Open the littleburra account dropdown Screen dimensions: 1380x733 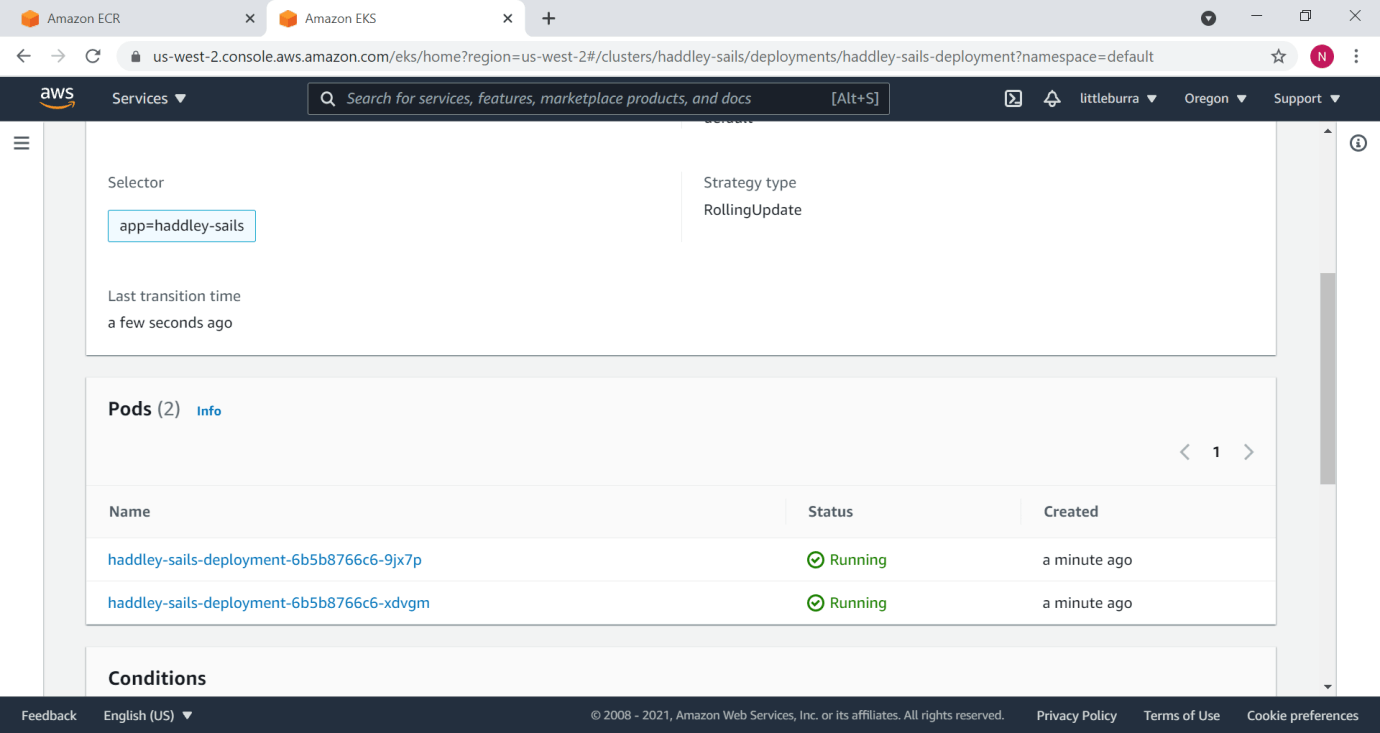1118,98
